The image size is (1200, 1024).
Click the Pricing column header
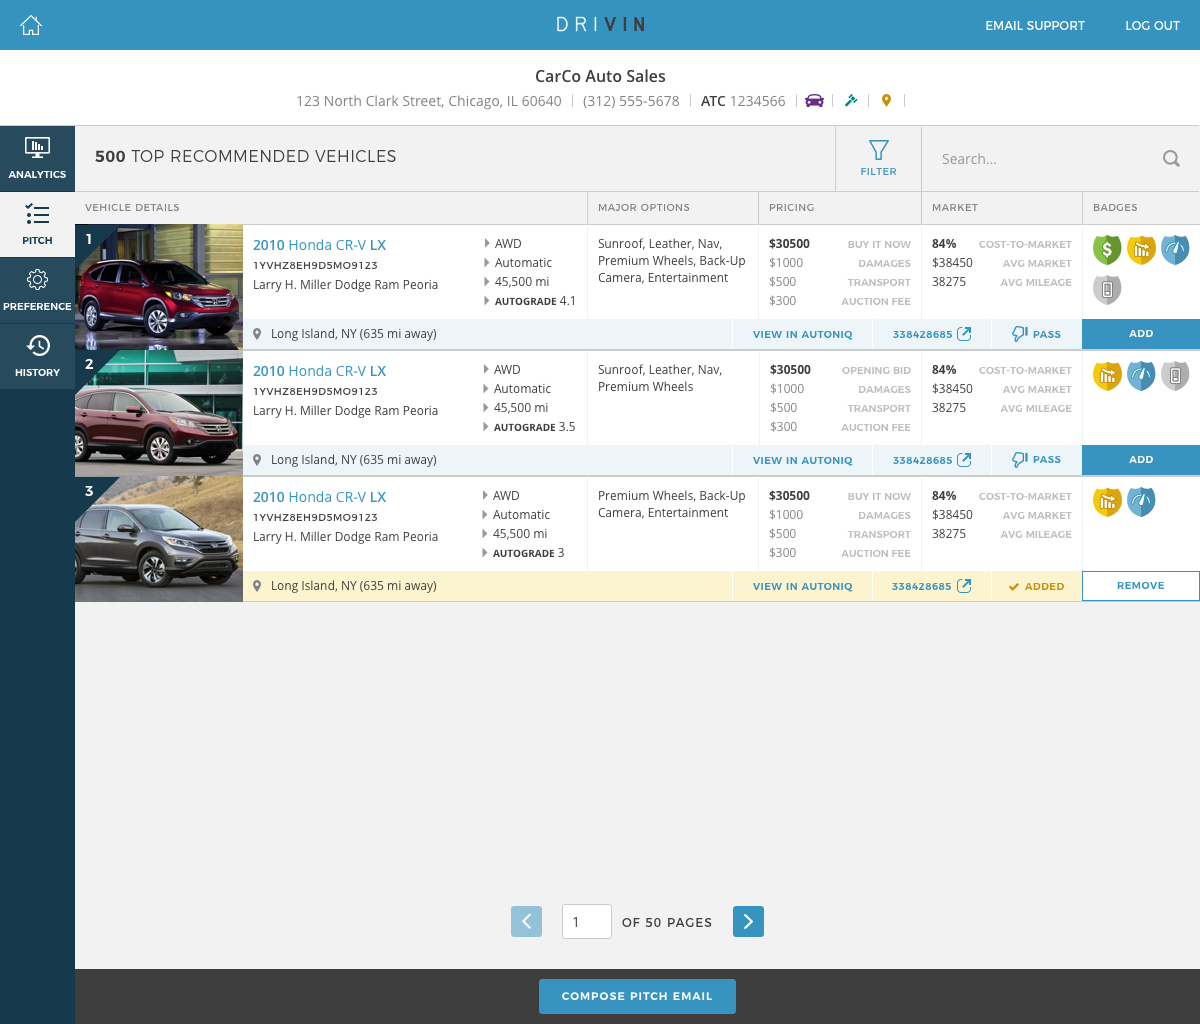pos(792,208)
